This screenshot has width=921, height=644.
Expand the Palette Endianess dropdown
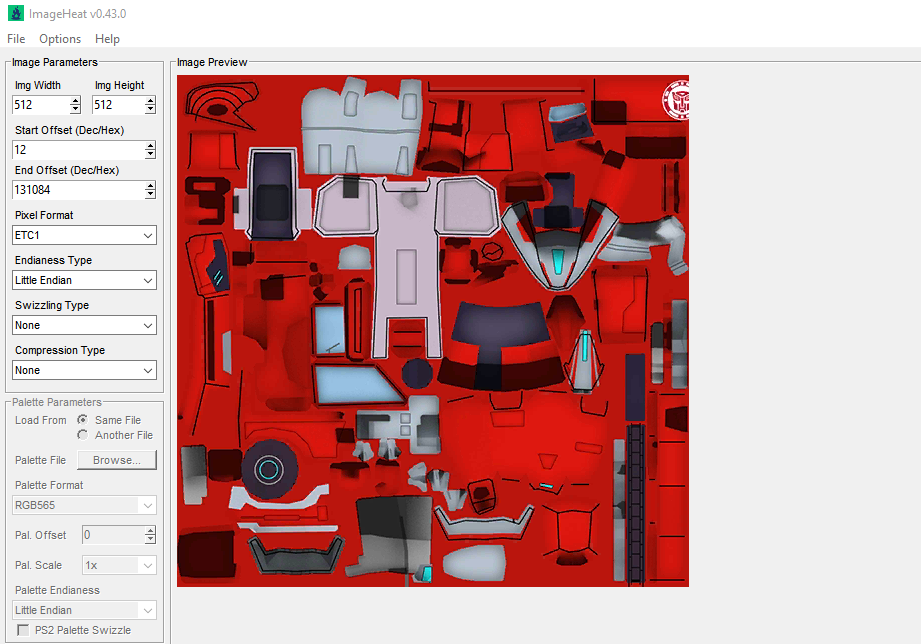click(84, 610)
